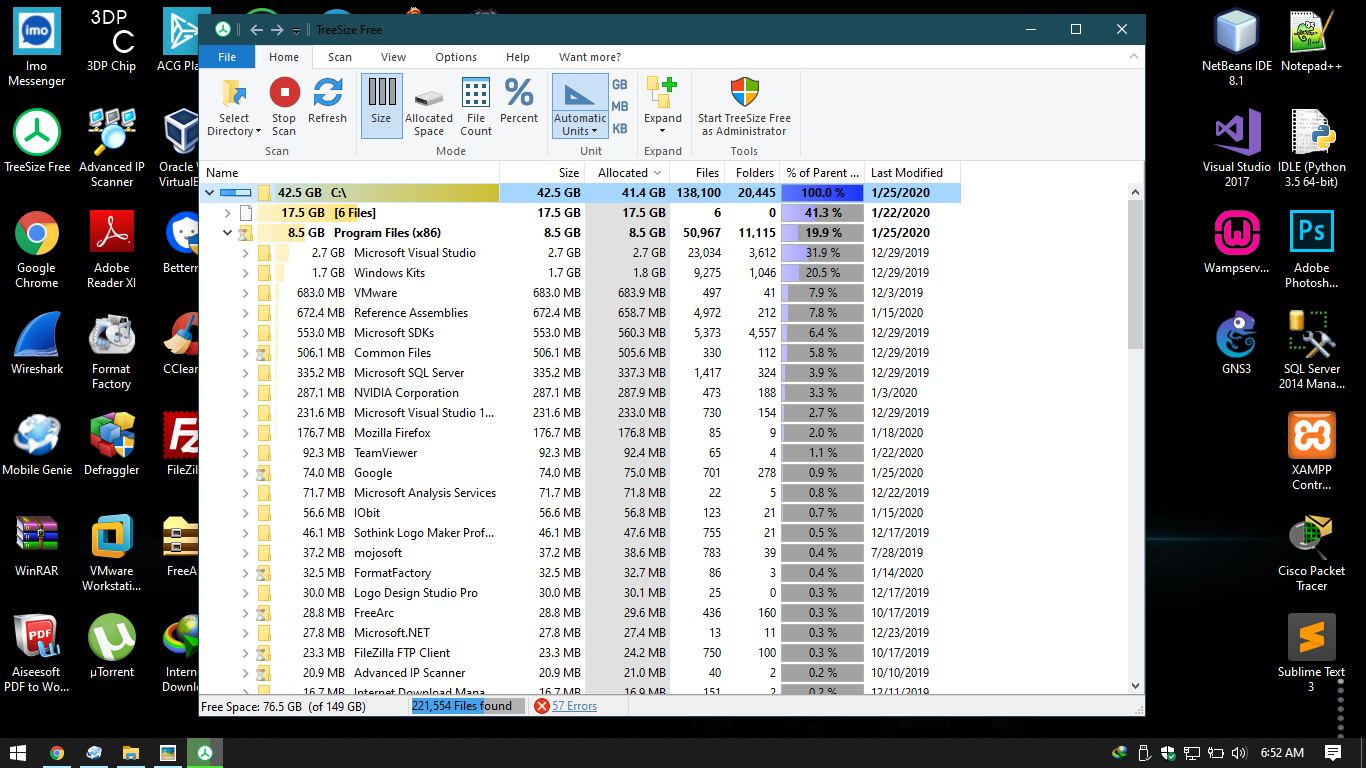Open the Action Center notifications icon
The width and height of the screenshot is (1366, 768).
(x=1333, y=752)
